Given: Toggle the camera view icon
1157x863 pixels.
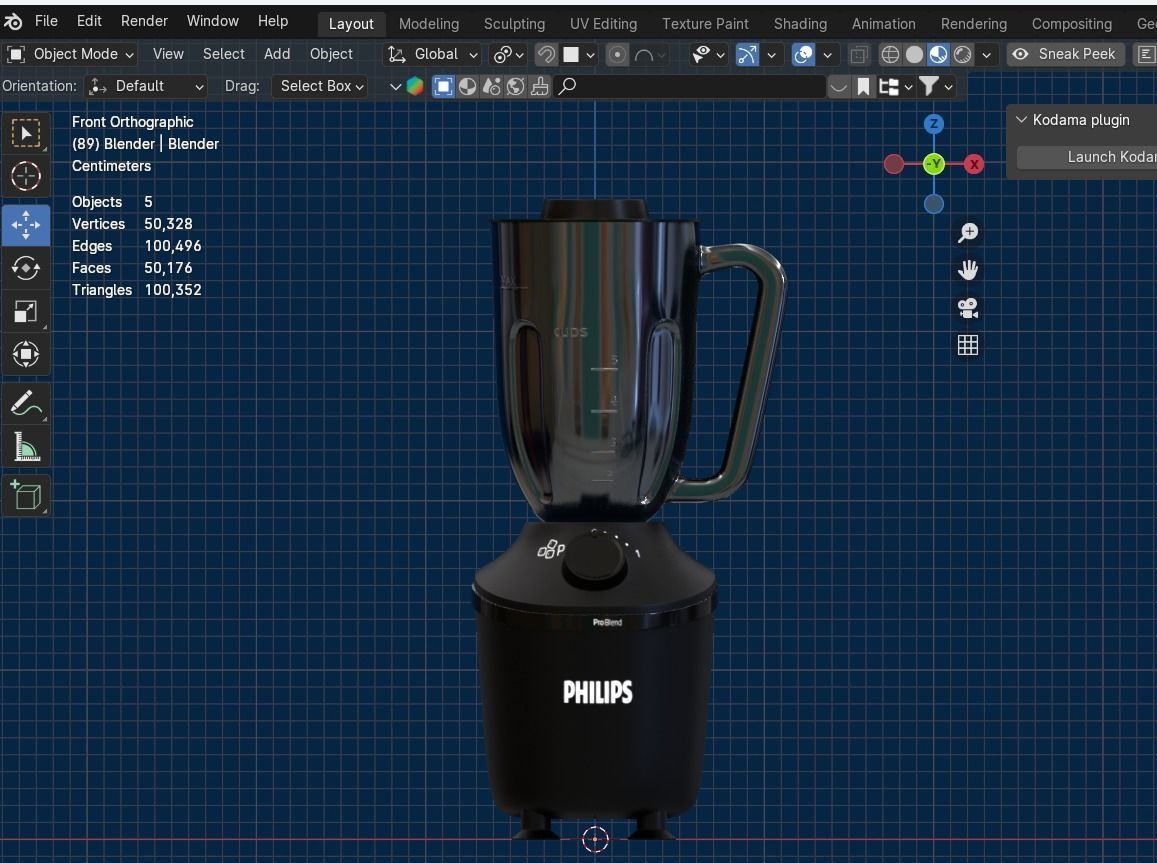Looking at the screenshot, I should (x=967, y=308).
